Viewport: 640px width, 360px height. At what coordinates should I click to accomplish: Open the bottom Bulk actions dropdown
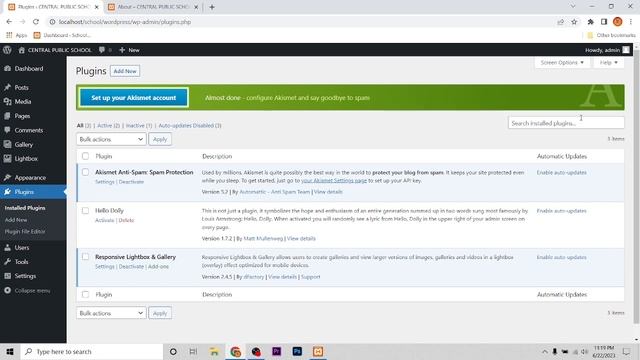(x=111, y=313)
